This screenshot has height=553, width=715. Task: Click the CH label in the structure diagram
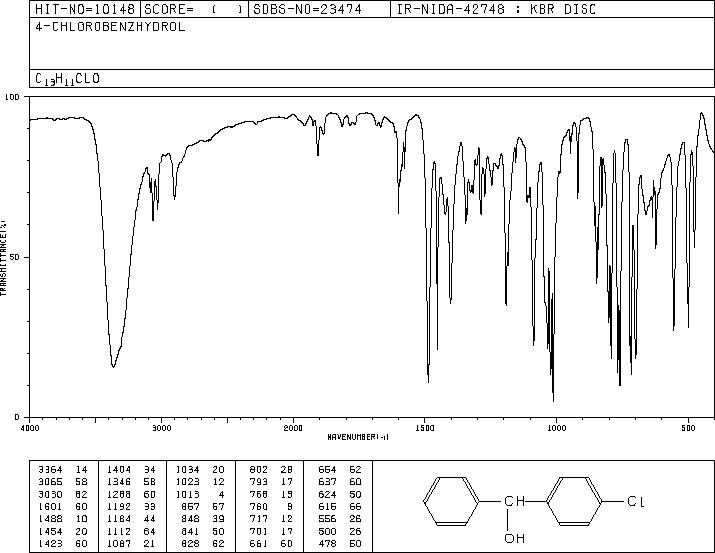coord(515,501)
